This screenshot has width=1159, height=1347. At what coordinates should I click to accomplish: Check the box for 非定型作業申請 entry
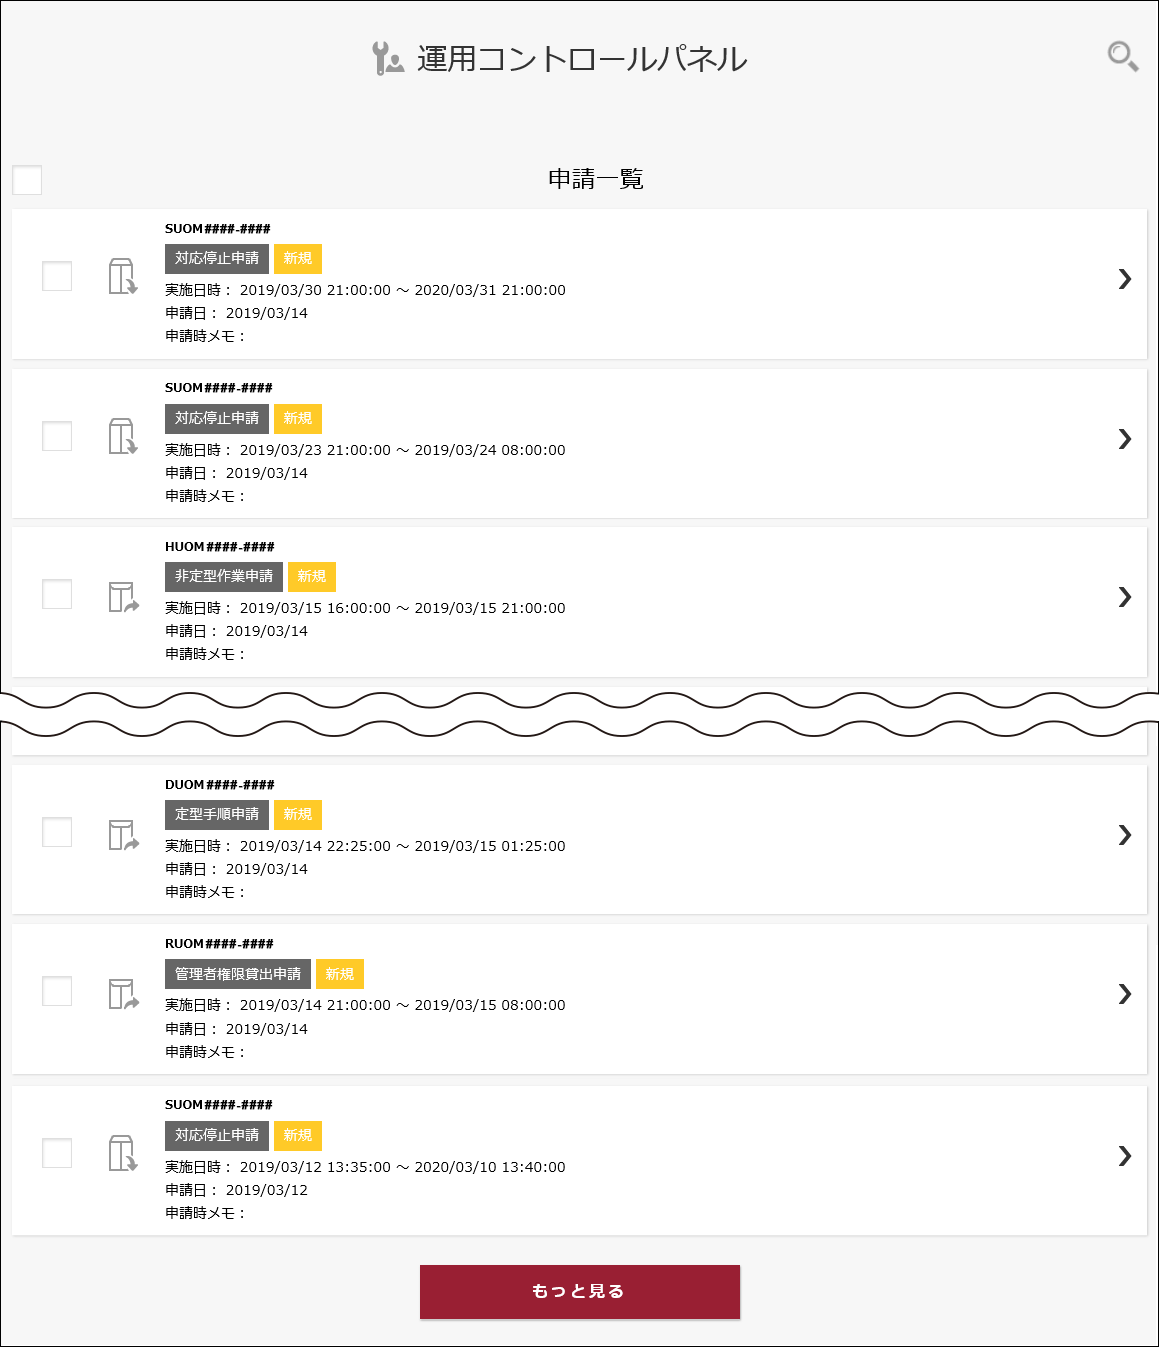[57, 594]
